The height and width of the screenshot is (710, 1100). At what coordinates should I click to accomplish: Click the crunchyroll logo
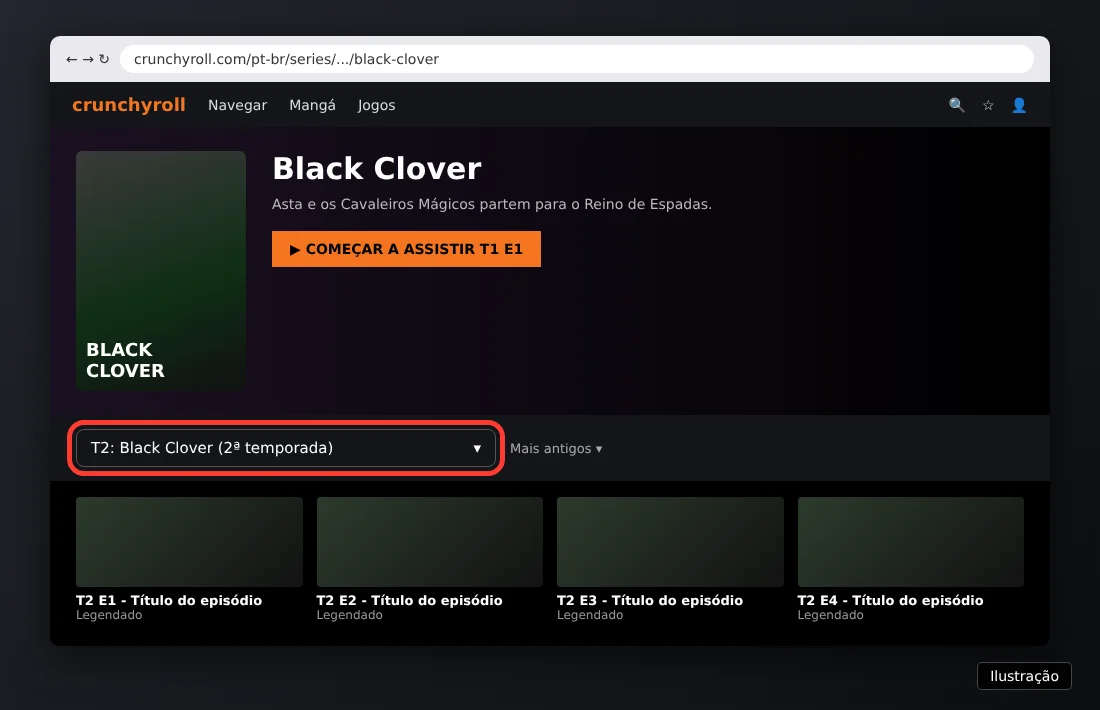click(x=129, y=105)
